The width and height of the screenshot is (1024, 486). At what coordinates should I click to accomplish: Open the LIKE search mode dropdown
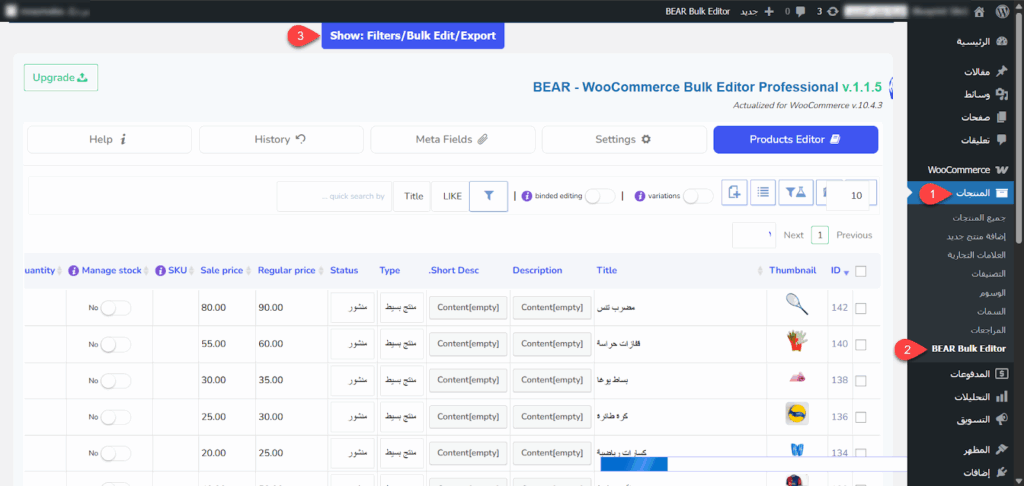pyautogui.click(x=451, y=196)
